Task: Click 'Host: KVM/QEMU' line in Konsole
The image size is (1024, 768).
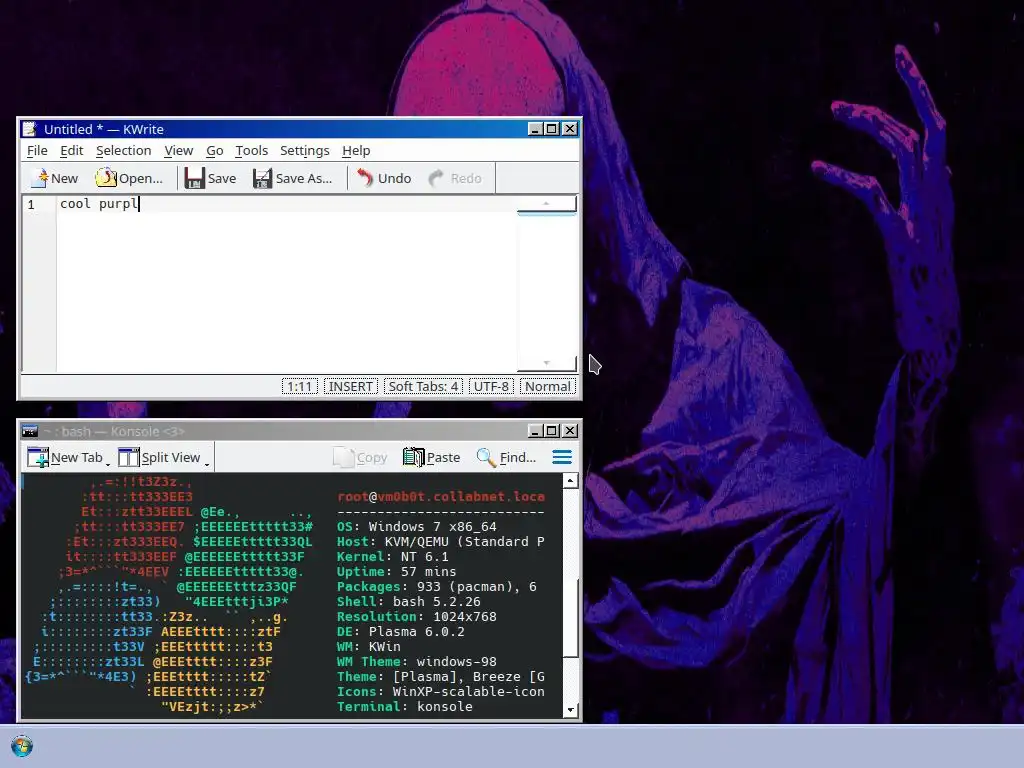Action: (441, 541)
